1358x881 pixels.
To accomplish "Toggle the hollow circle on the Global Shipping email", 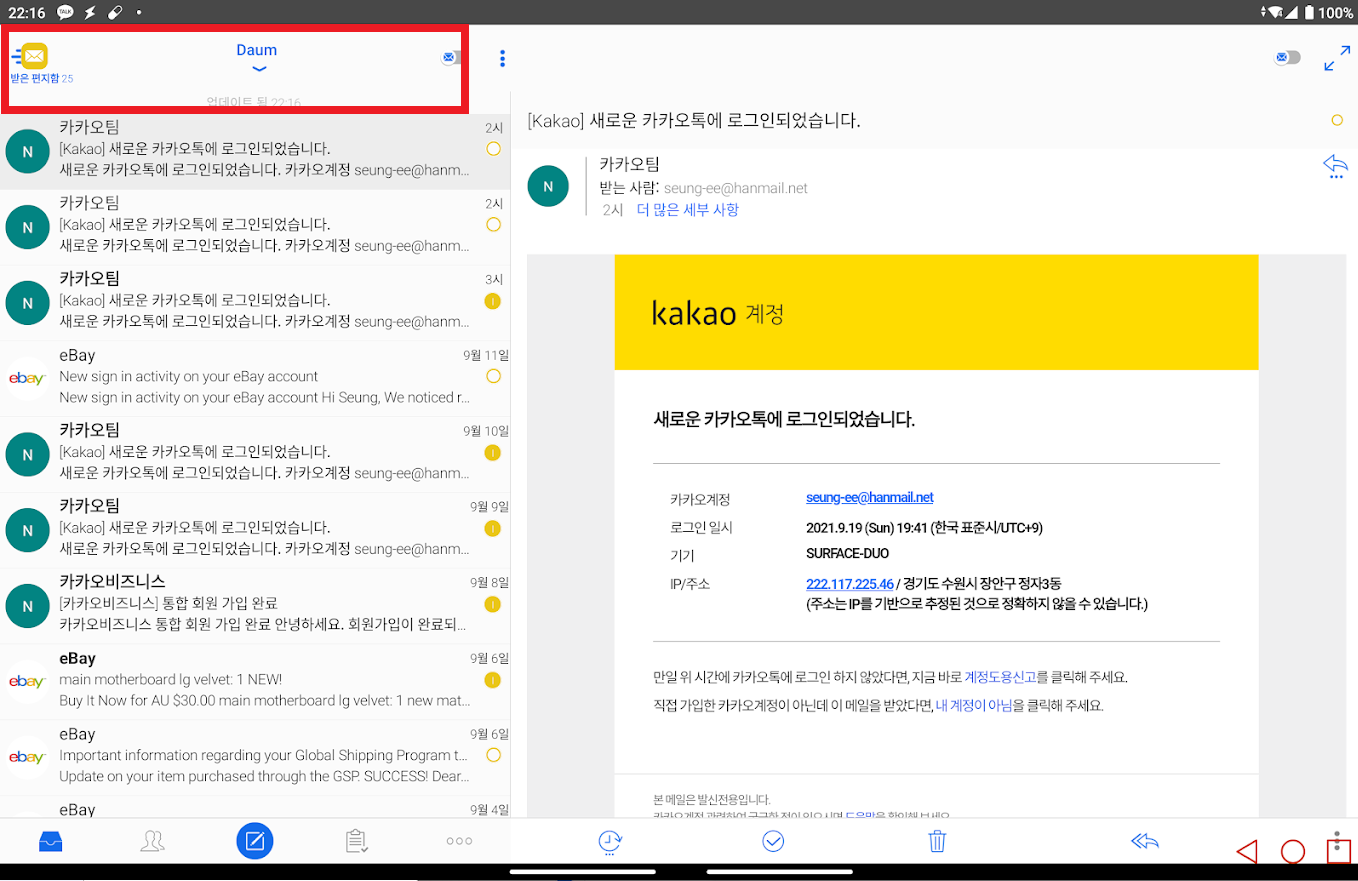I will tap(492, 755).
